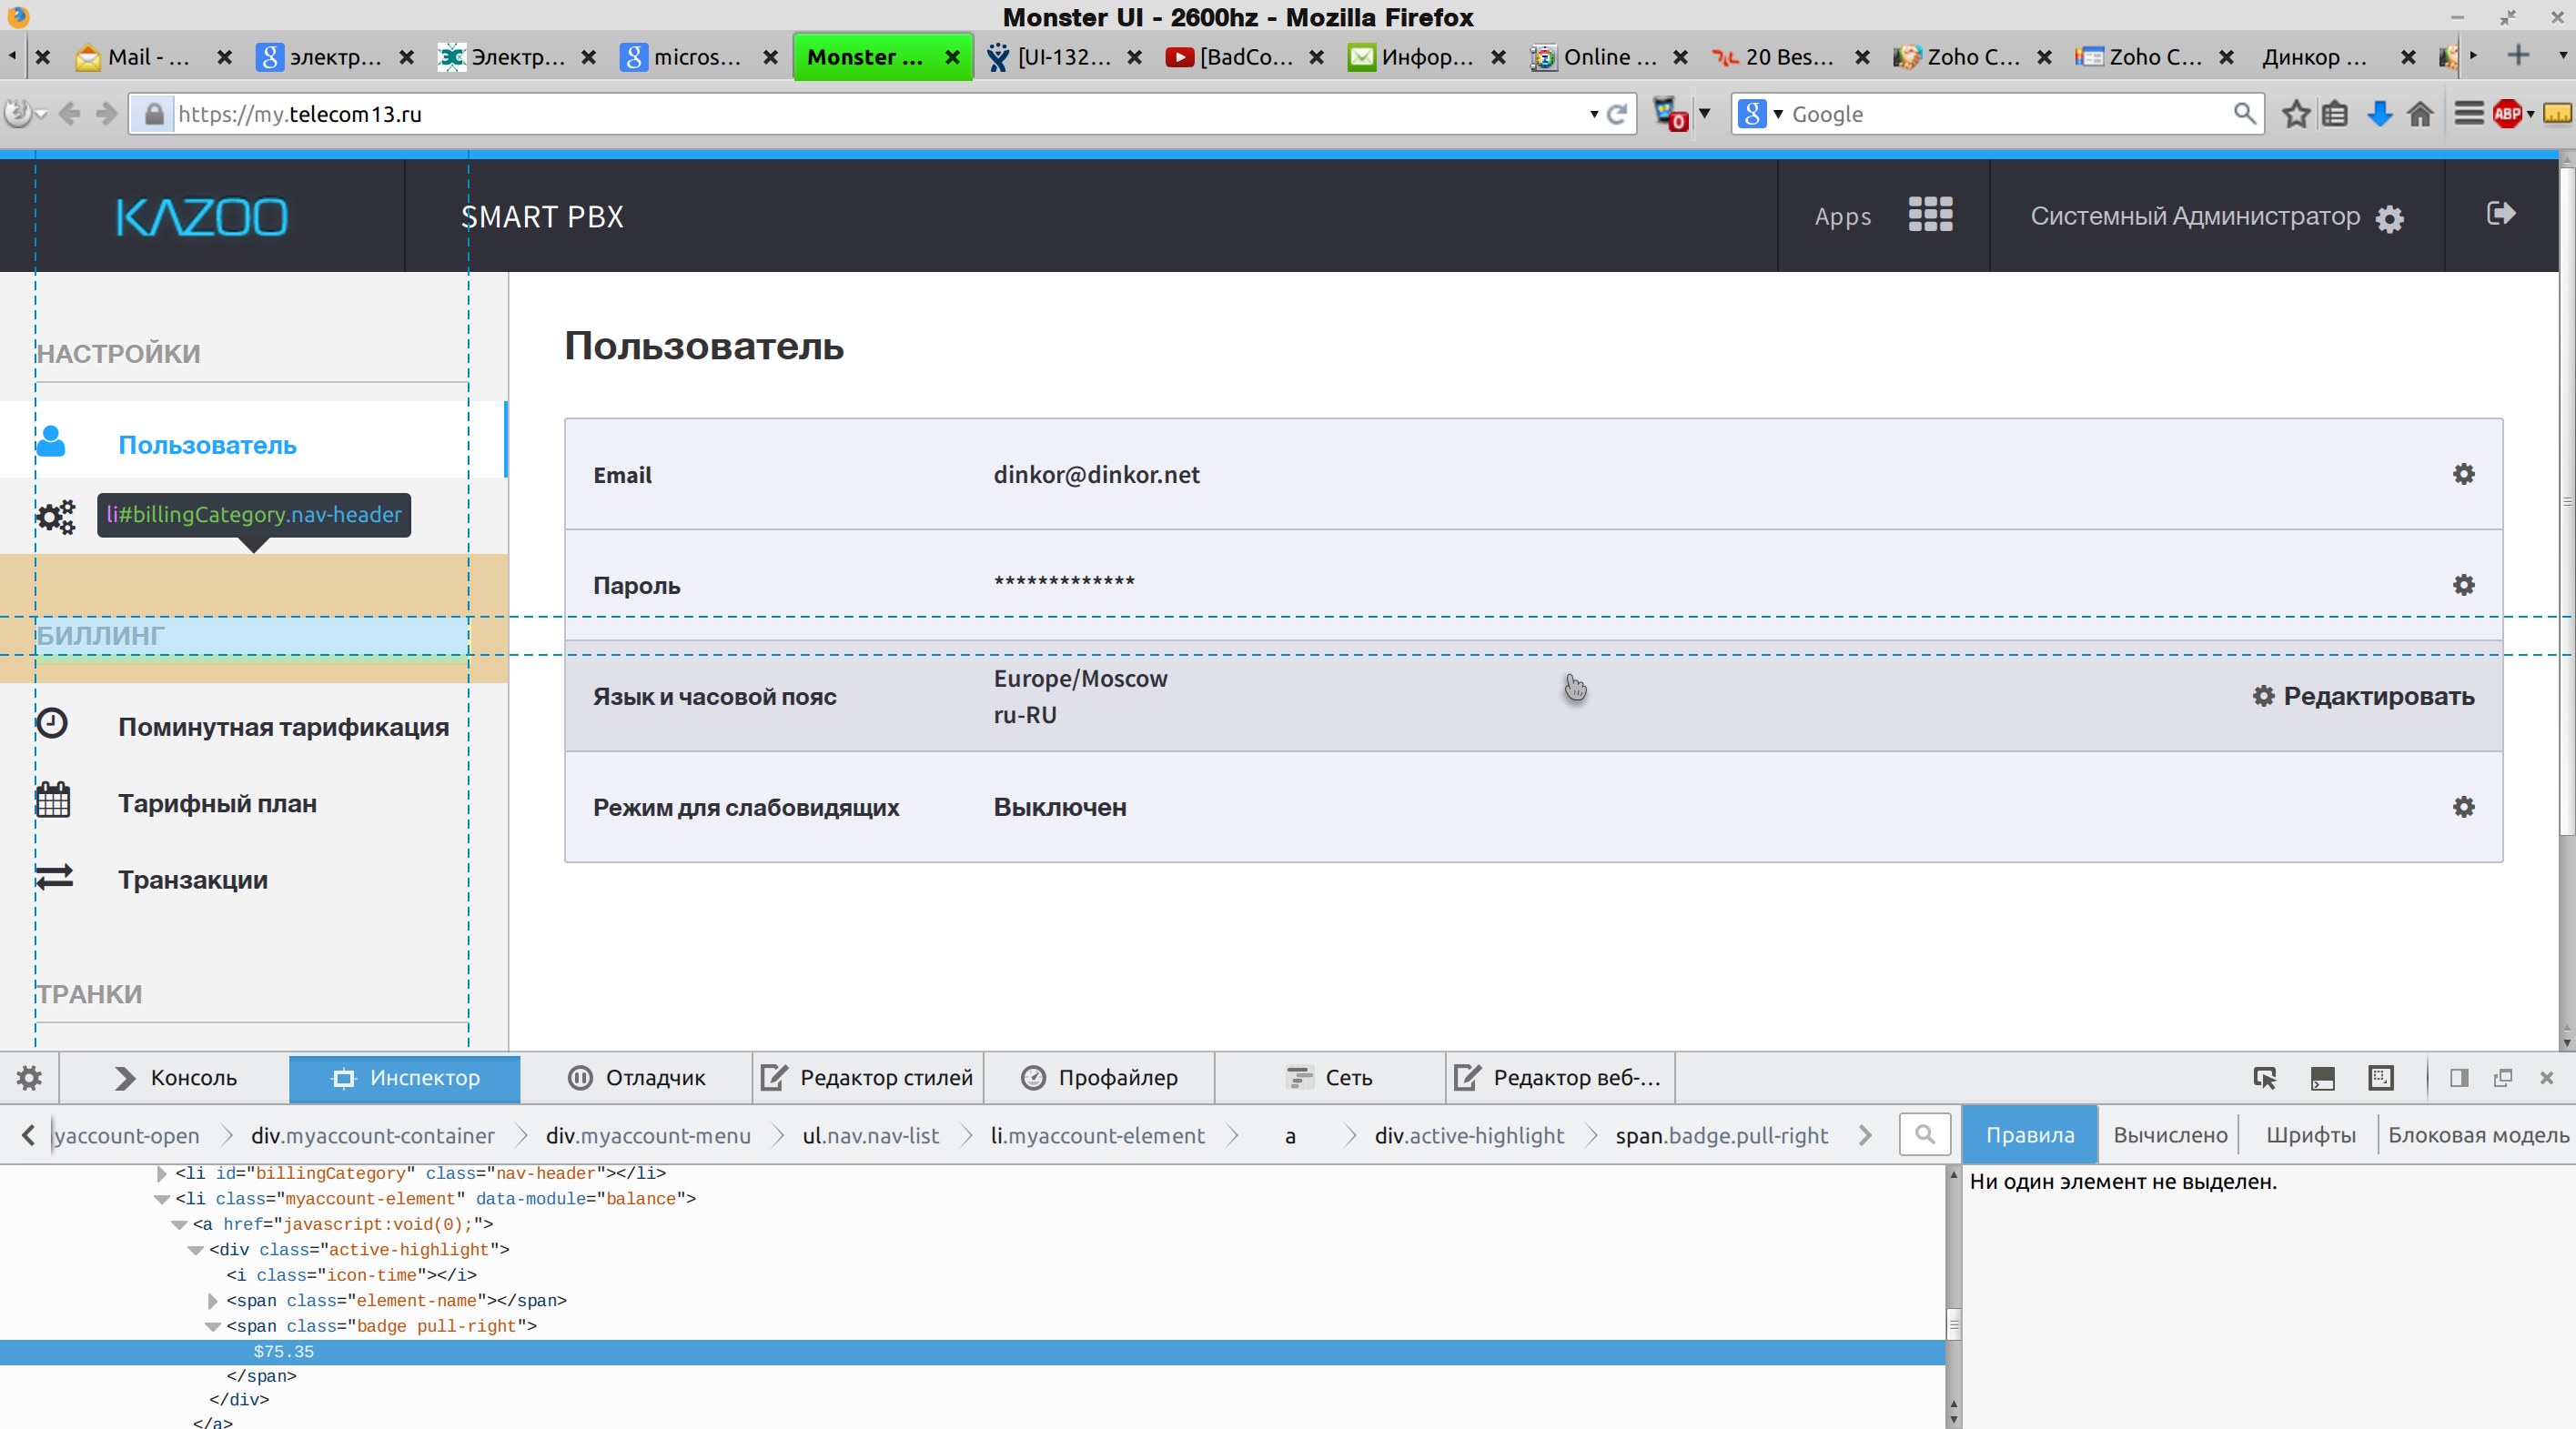This screenshot has height=1429, width=2576.
Task: Switch to the Вычислено sidebar tab
Action: [2170, 1135]
